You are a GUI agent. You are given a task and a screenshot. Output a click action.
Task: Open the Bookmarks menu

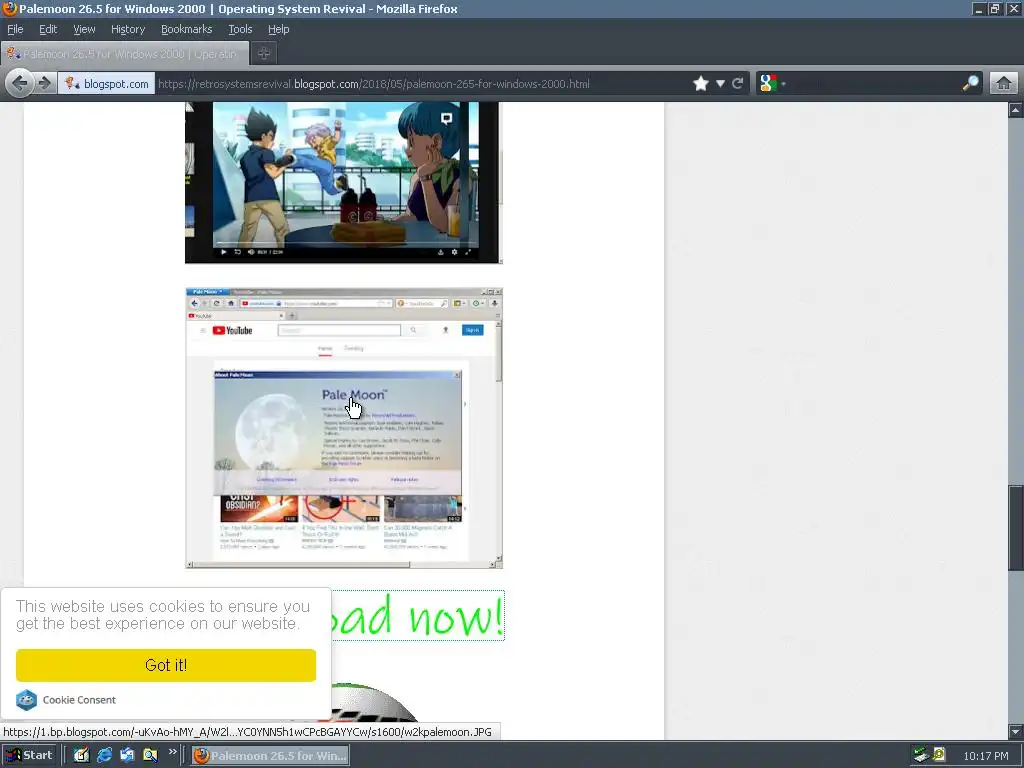187,29
